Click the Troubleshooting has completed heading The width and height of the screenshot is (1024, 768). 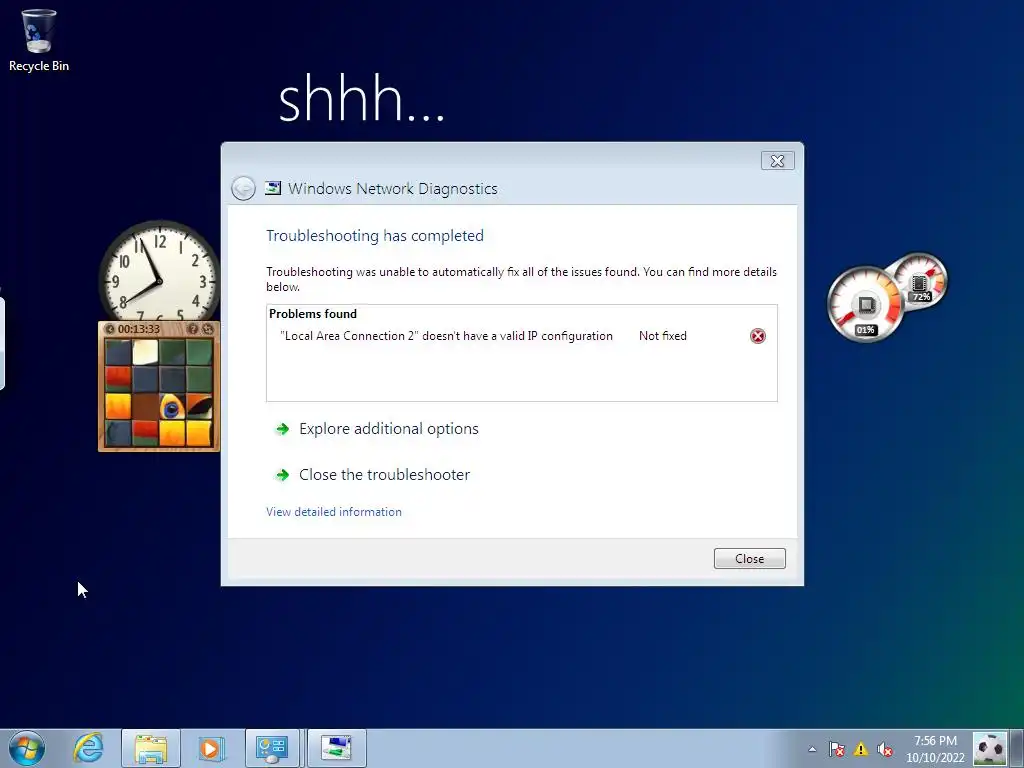coord(375,236)
